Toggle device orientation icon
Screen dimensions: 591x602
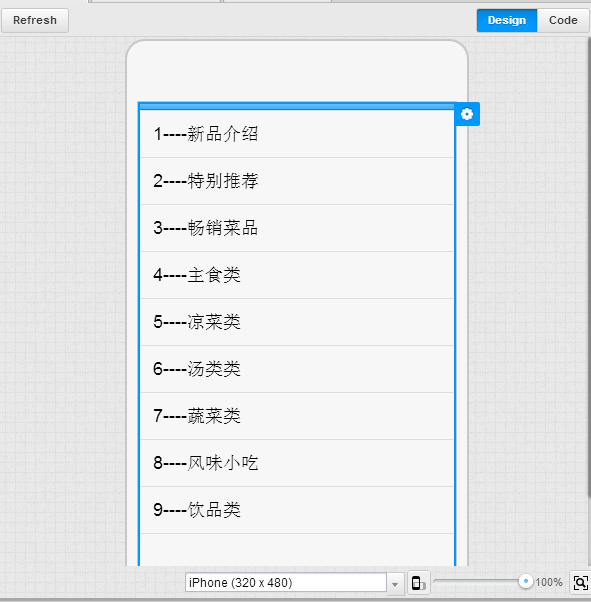418,583
